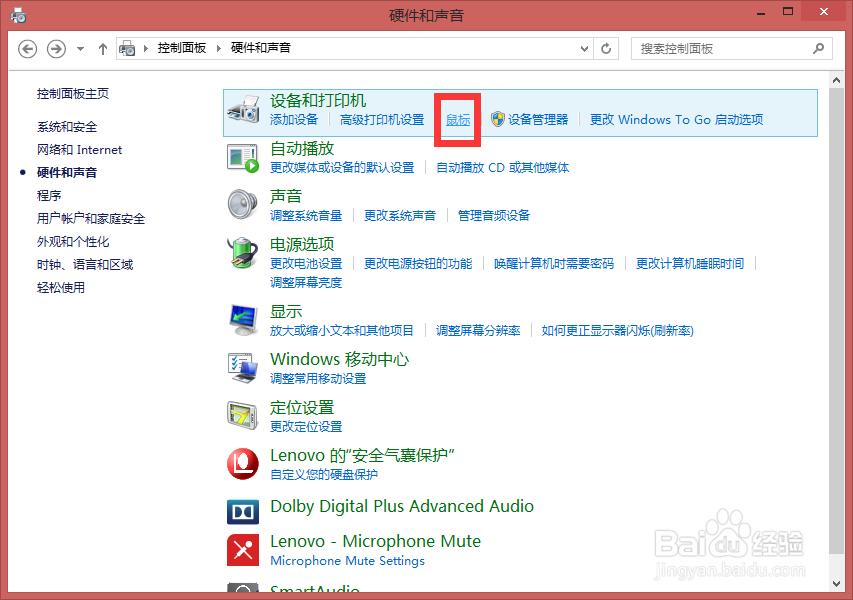Screen dimensions: 853x600
Task: Click the vertical scrollbar down arrow
Action: [x=836, y=584]
